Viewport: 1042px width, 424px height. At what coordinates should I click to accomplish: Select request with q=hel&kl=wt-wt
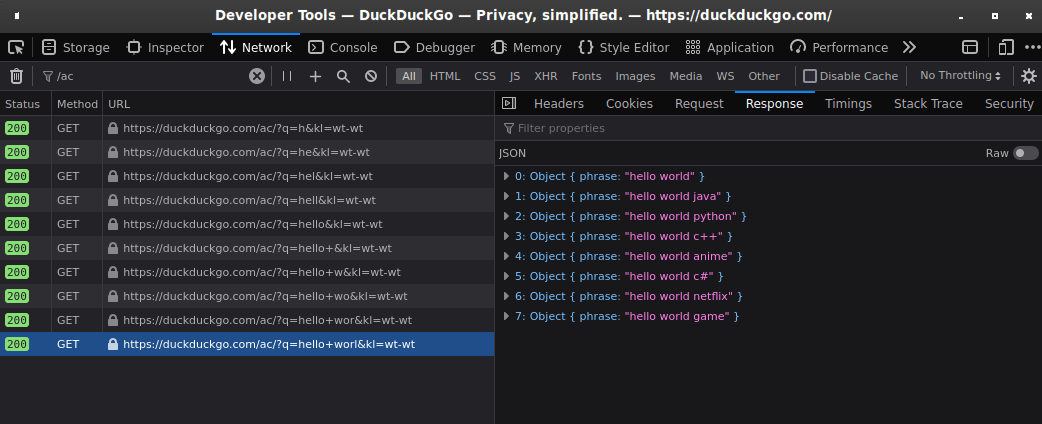[247, 176]
